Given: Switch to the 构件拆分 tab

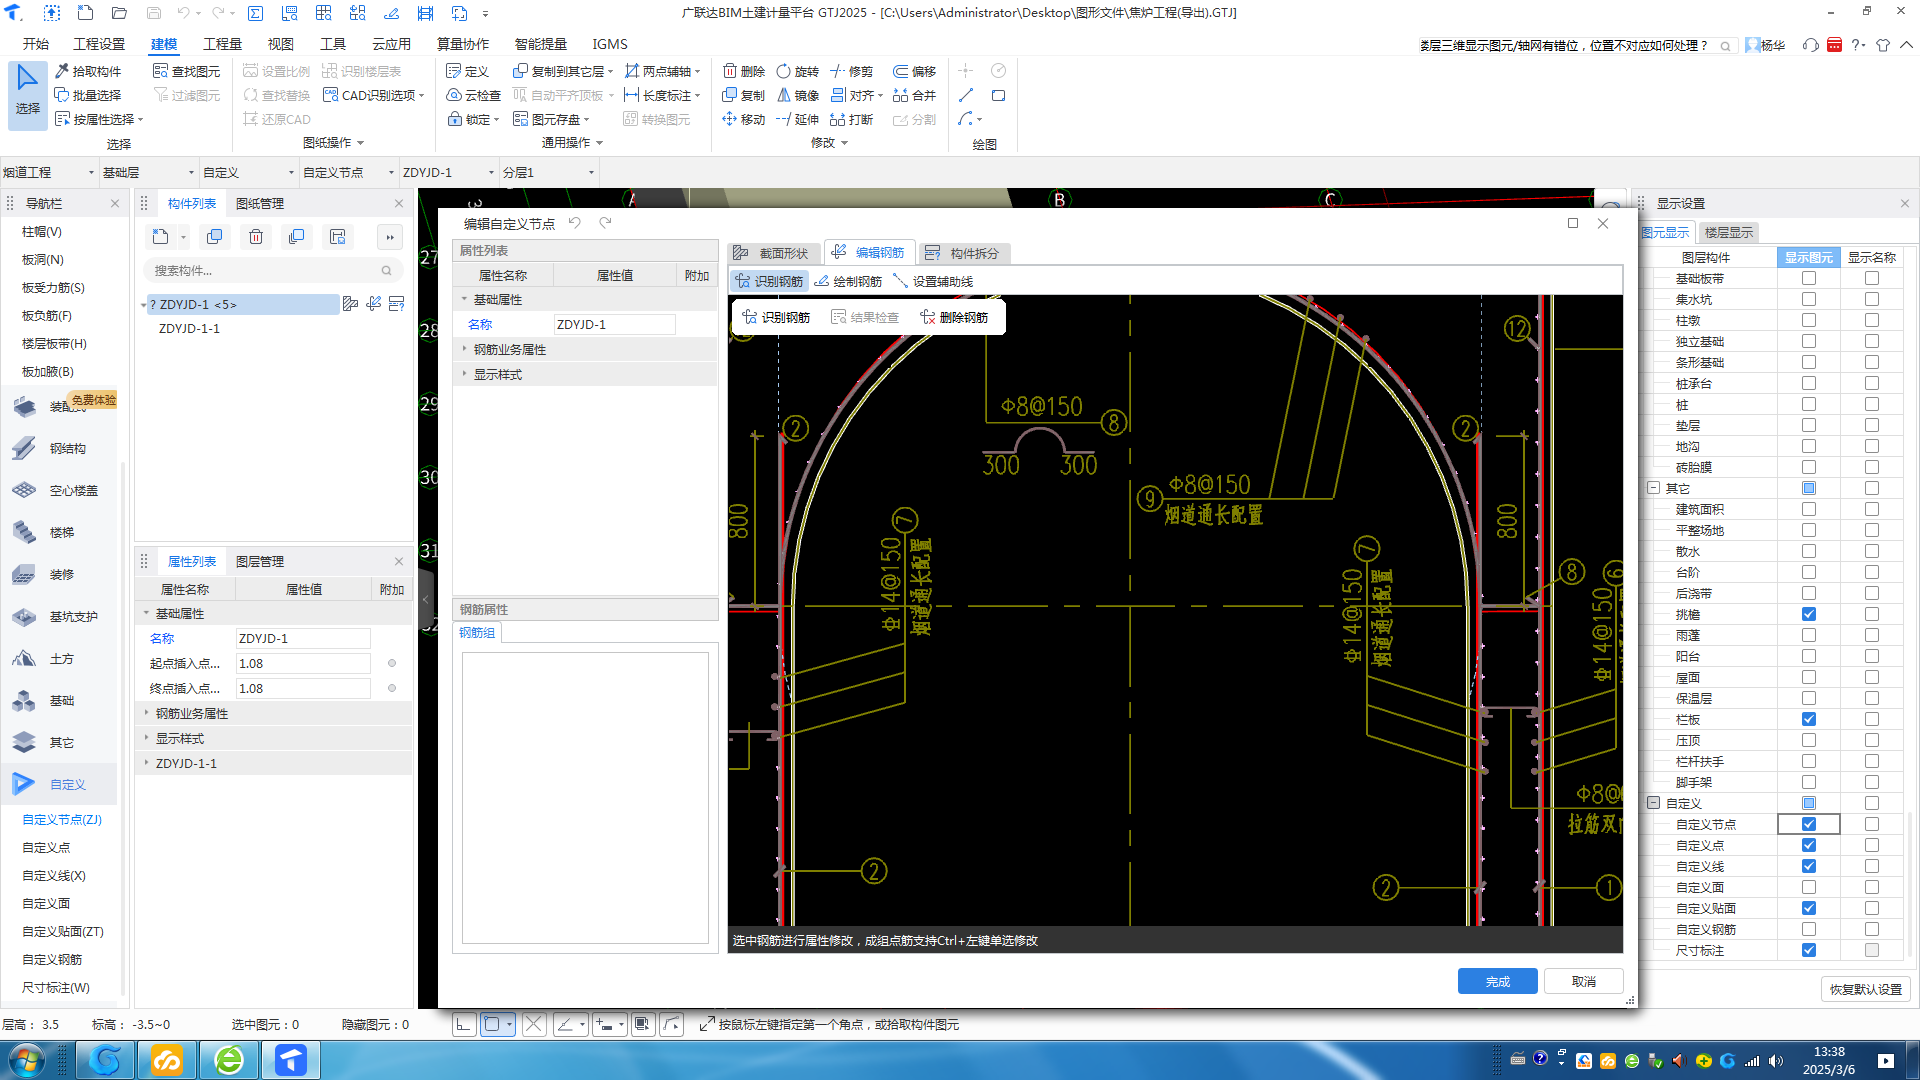Looking at the screenshot, I should pos(963,253).
